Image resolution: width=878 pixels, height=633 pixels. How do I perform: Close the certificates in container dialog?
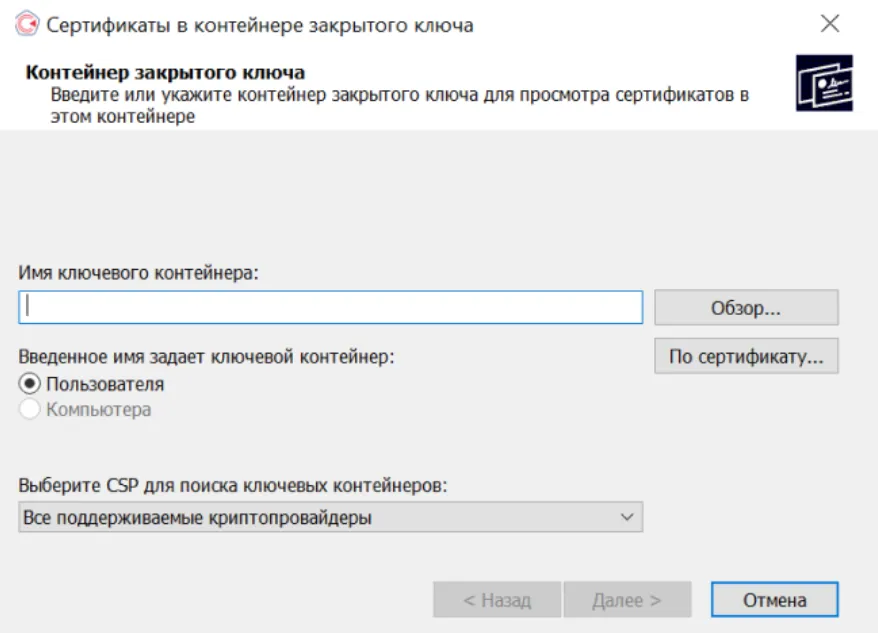click(830, 24)
